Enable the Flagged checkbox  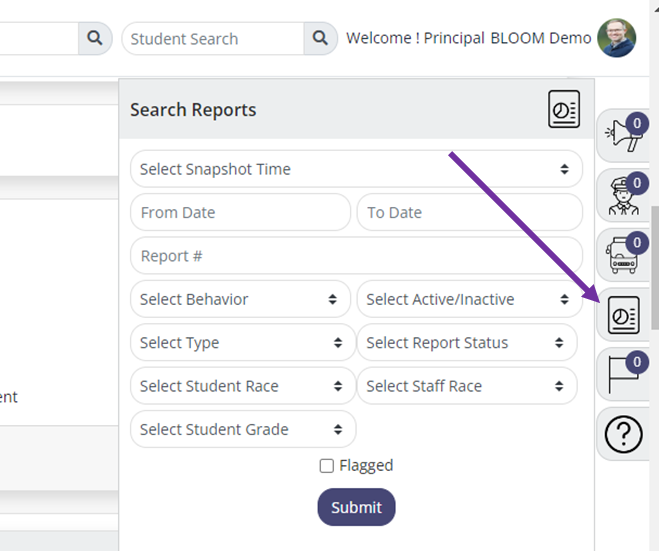327,466
